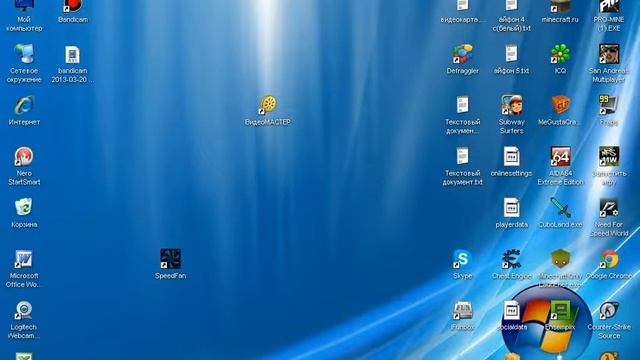
Task: Open the minecraft.ru shortcut
Action: point(560,6)
